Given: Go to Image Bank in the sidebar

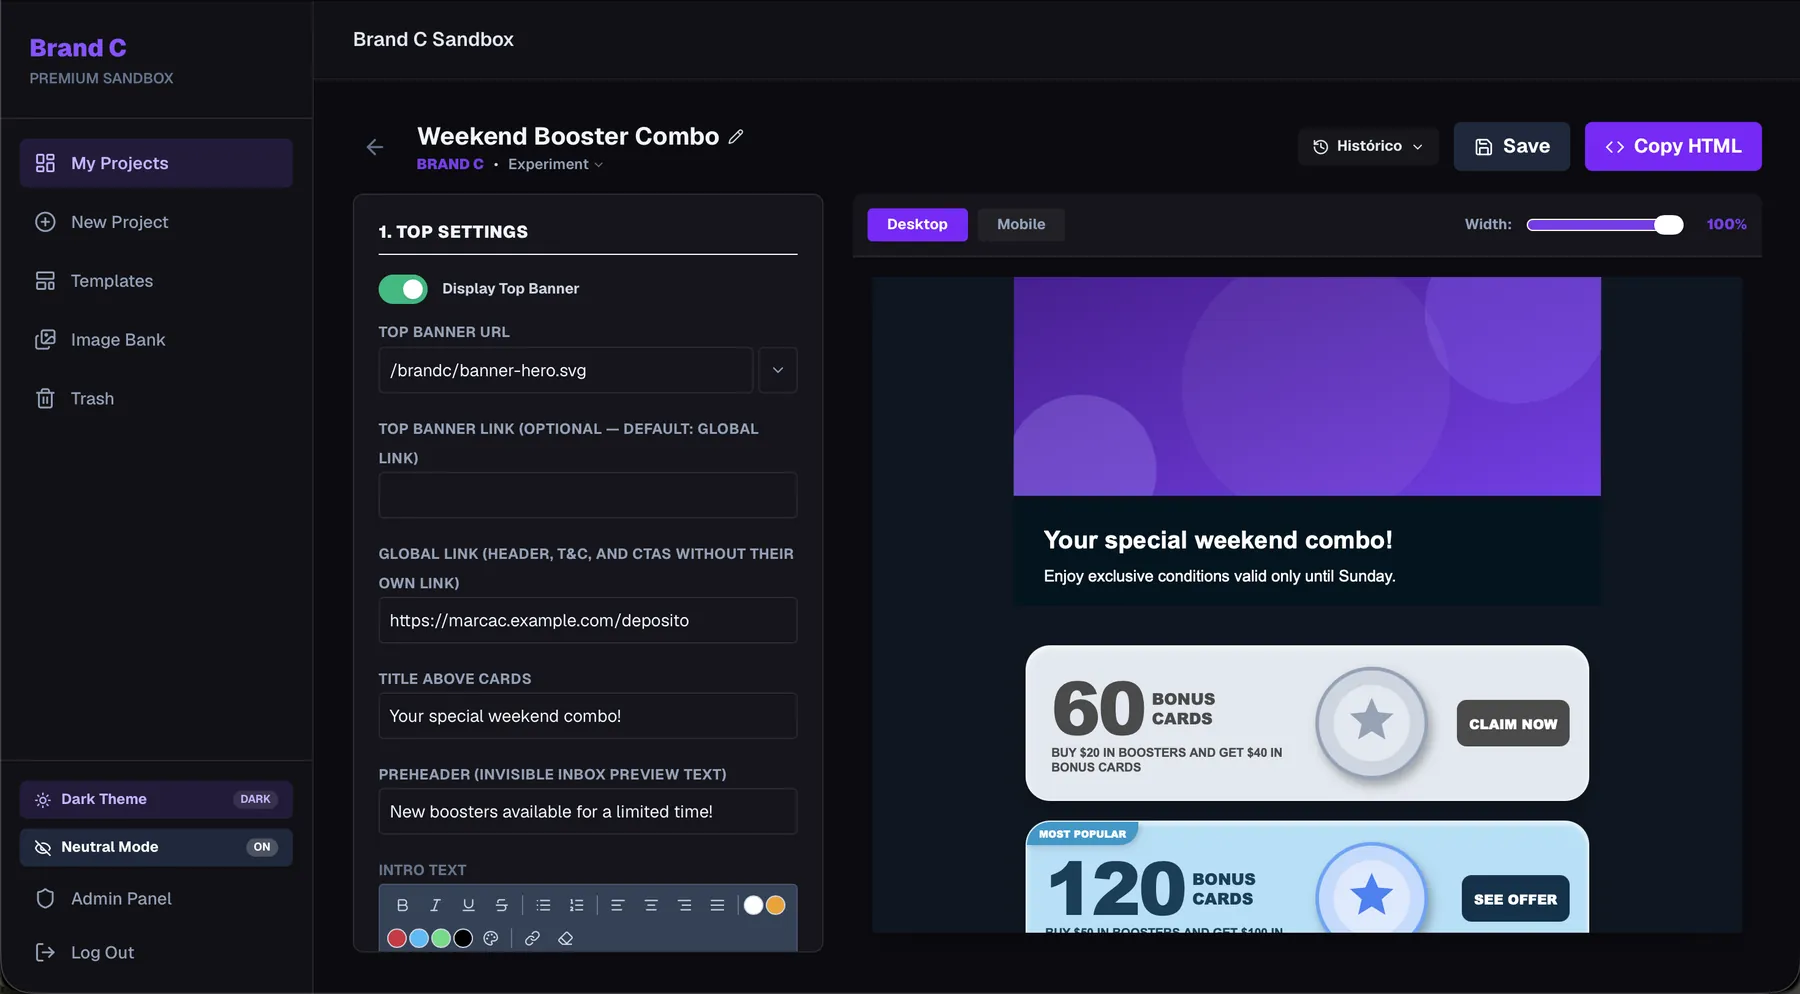Looking at the screenshot, I should [x=156, y=340].
